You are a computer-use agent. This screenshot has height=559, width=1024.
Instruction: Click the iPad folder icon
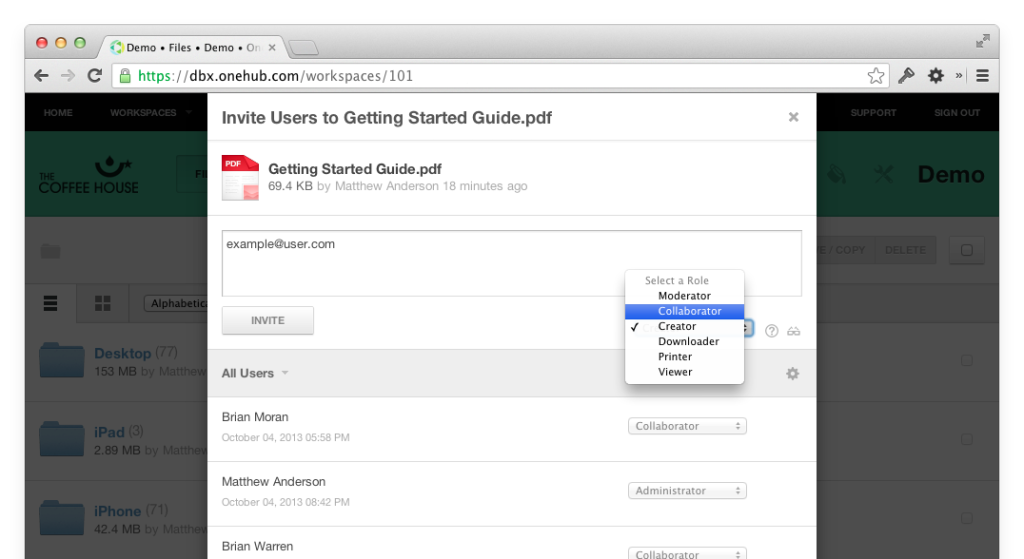[61, 439]
